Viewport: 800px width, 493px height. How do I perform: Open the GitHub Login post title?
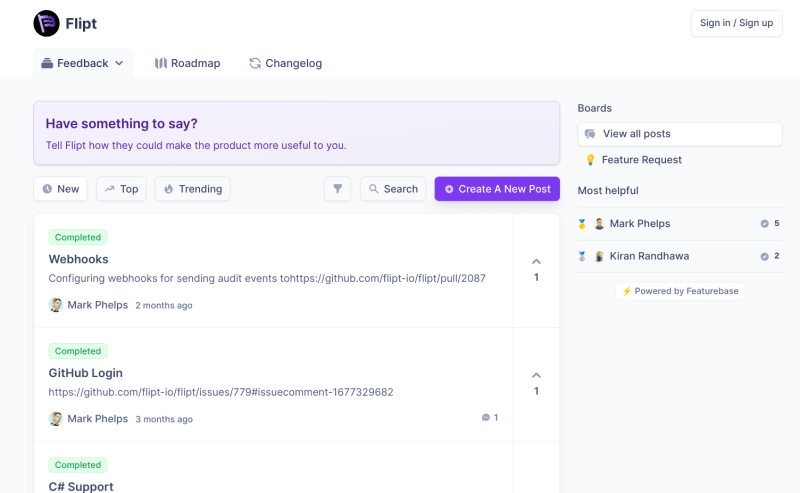[x=86, y=373]
